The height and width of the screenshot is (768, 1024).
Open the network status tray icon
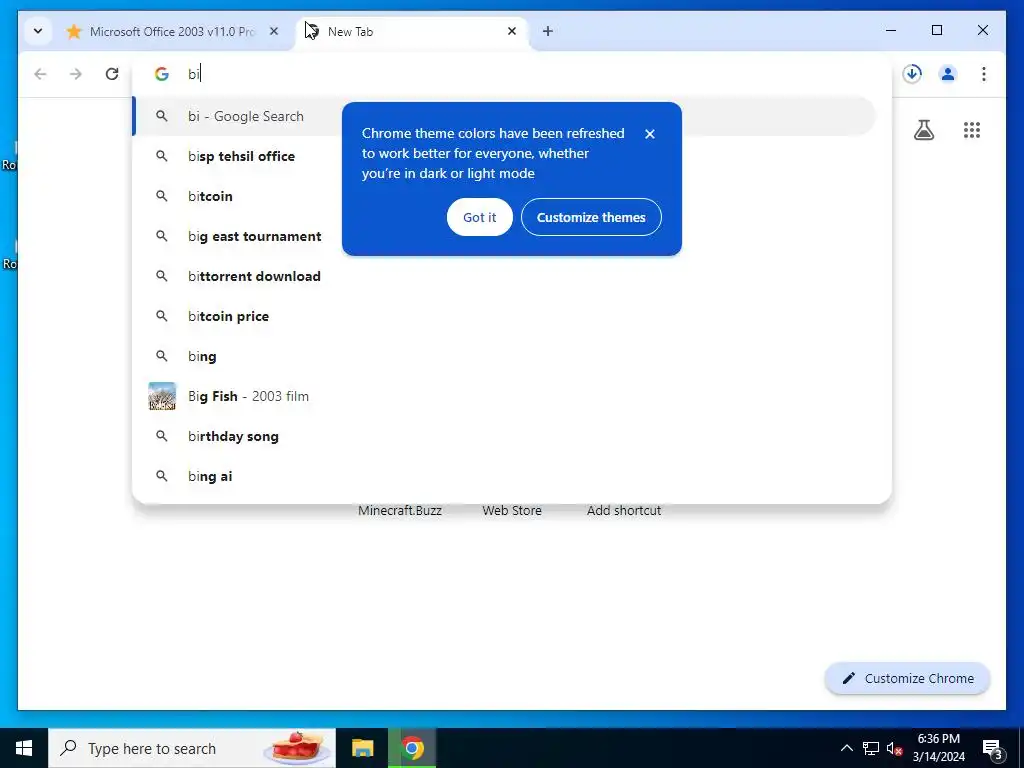pos(871,748)
